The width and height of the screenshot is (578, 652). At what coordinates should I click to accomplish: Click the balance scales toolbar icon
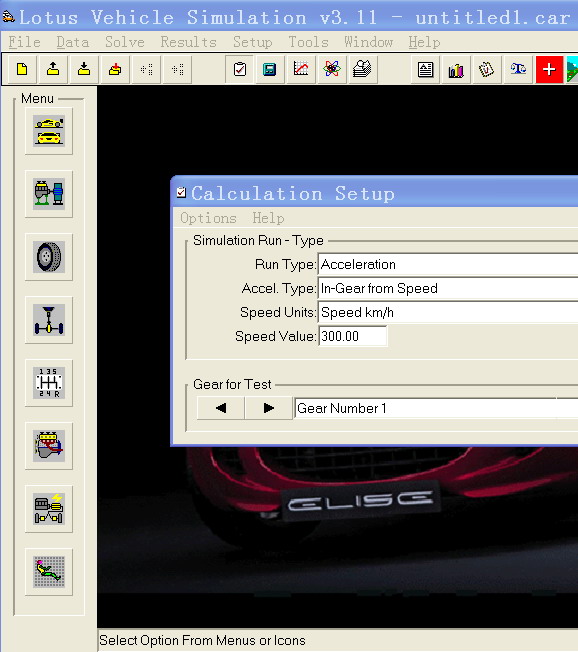[x=518, y=69]
